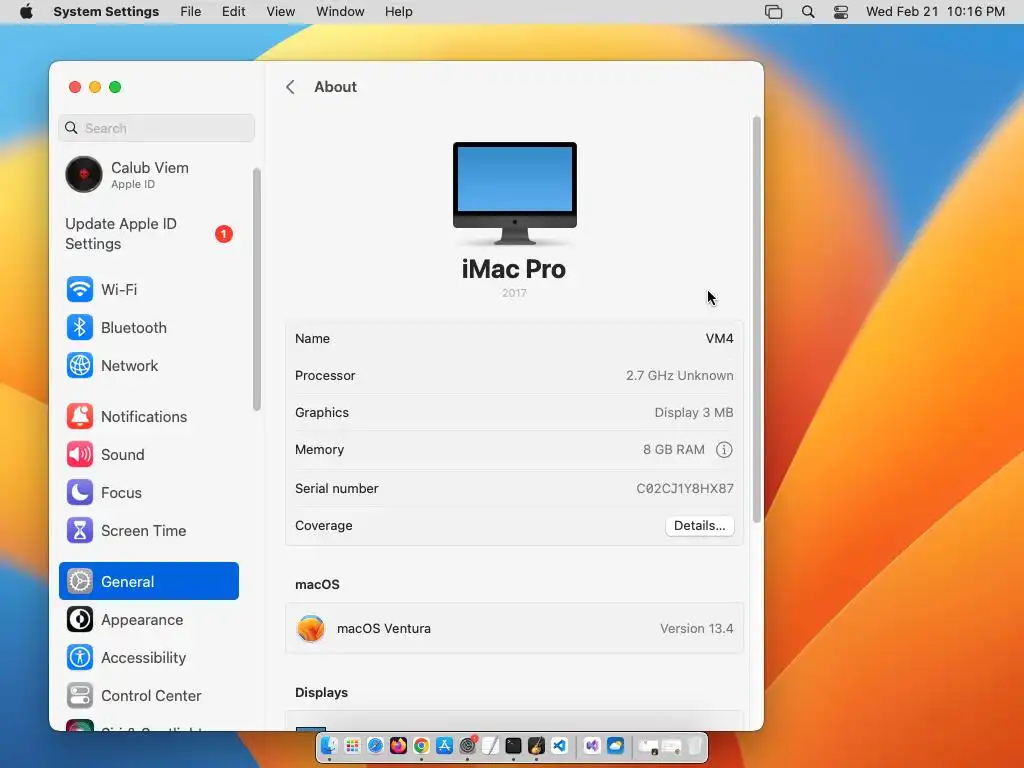
Task: Launch Safari from the Dock
Action: click(375, 746)
